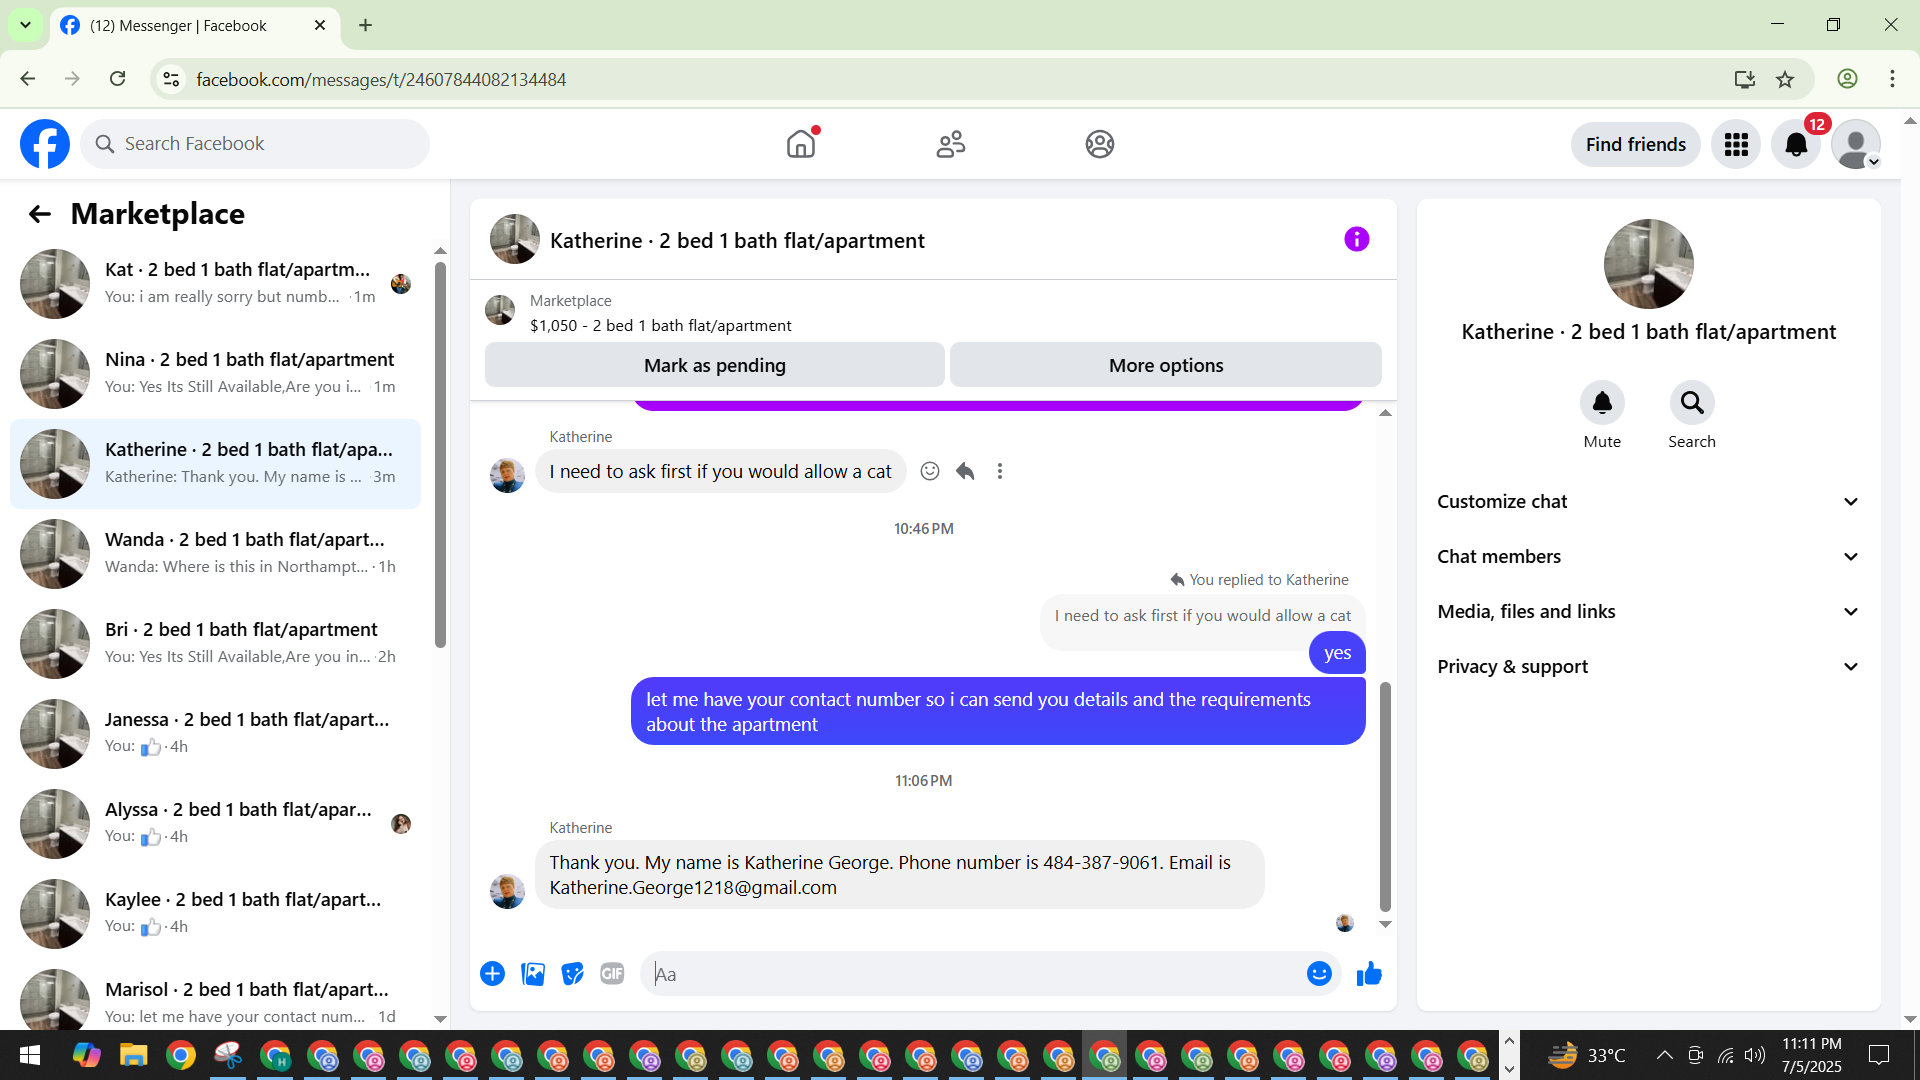Viewport: 1920px width, 1080px height.
Task: Expand Customize chat section
Action: [x=1648, y=502]
